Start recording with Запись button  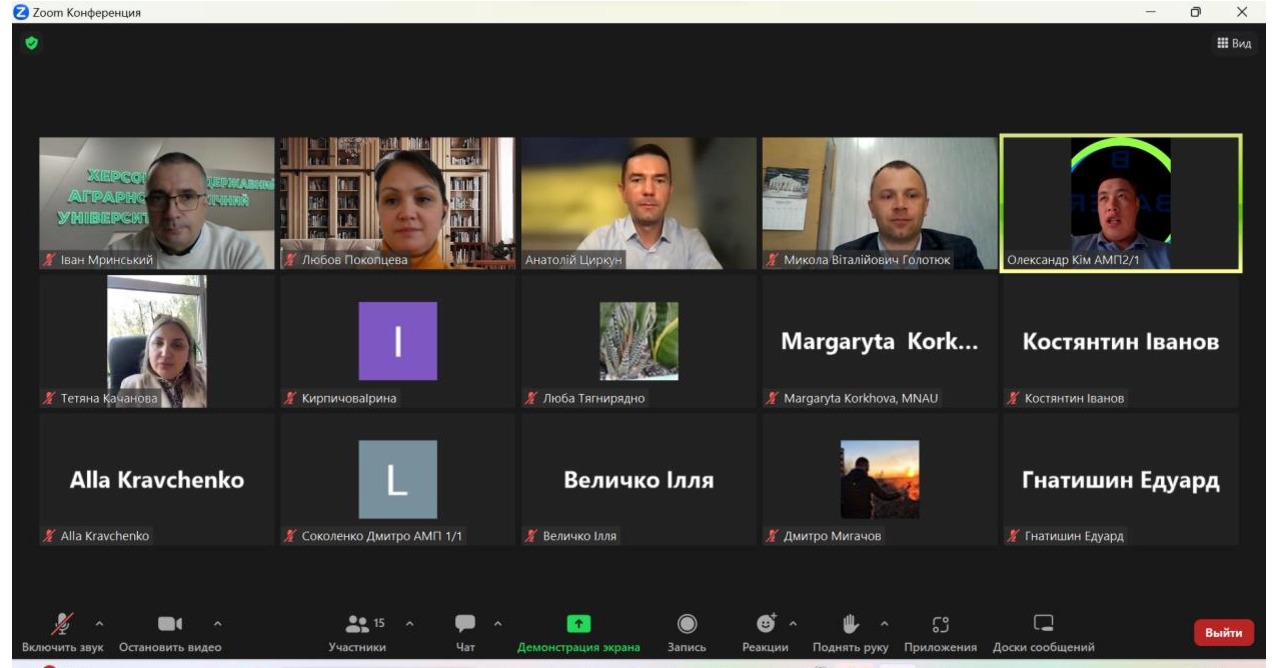tap(687, 633)
